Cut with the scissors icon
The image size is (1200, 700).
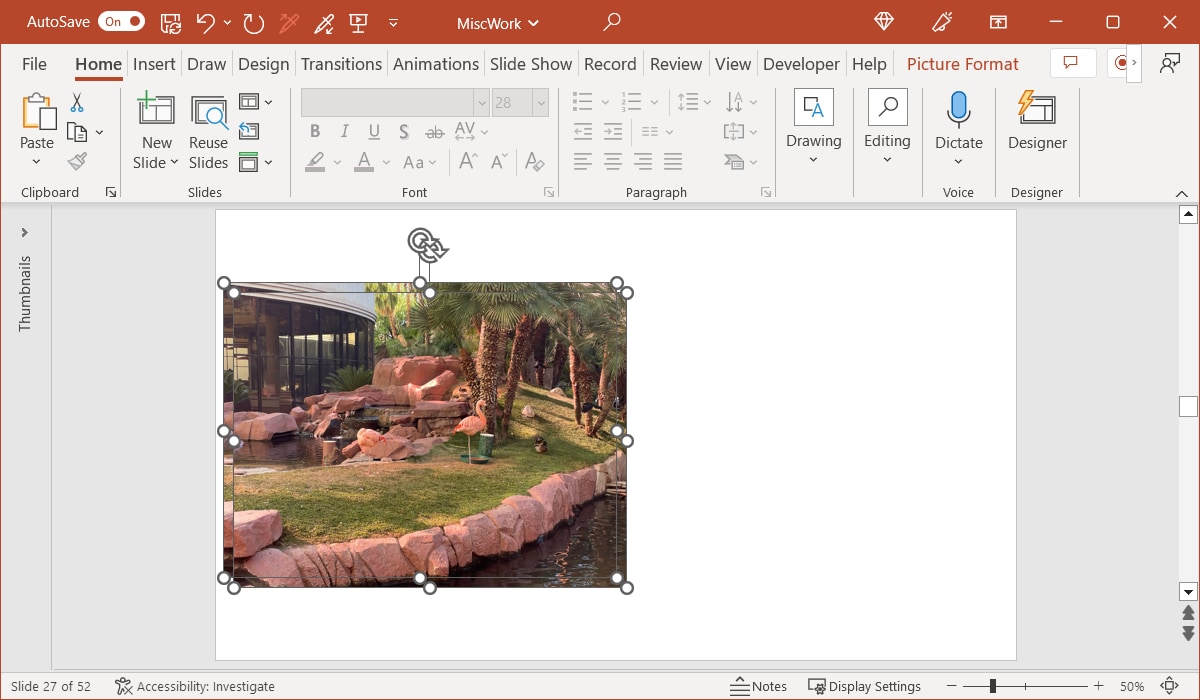tap(76, 102)
